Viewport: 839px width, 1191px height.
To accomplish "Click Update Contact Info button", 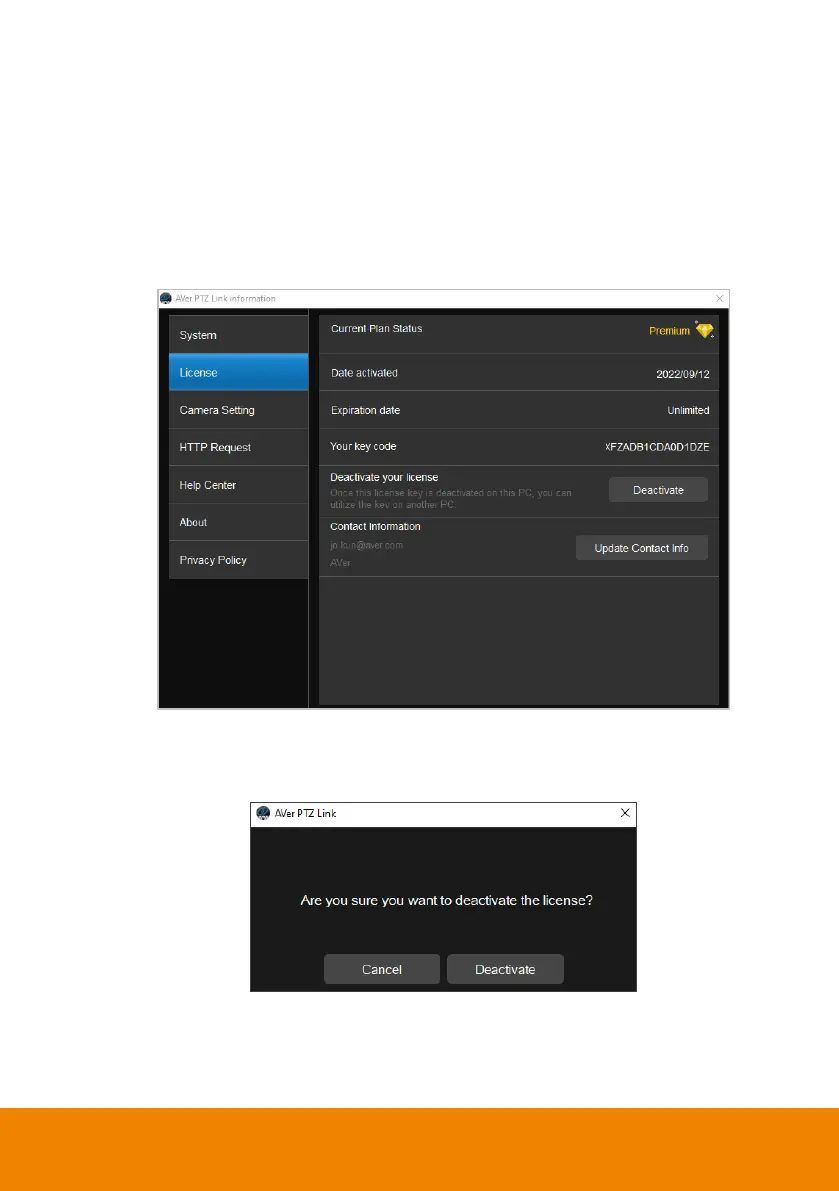I will click(x=642, y=548).
